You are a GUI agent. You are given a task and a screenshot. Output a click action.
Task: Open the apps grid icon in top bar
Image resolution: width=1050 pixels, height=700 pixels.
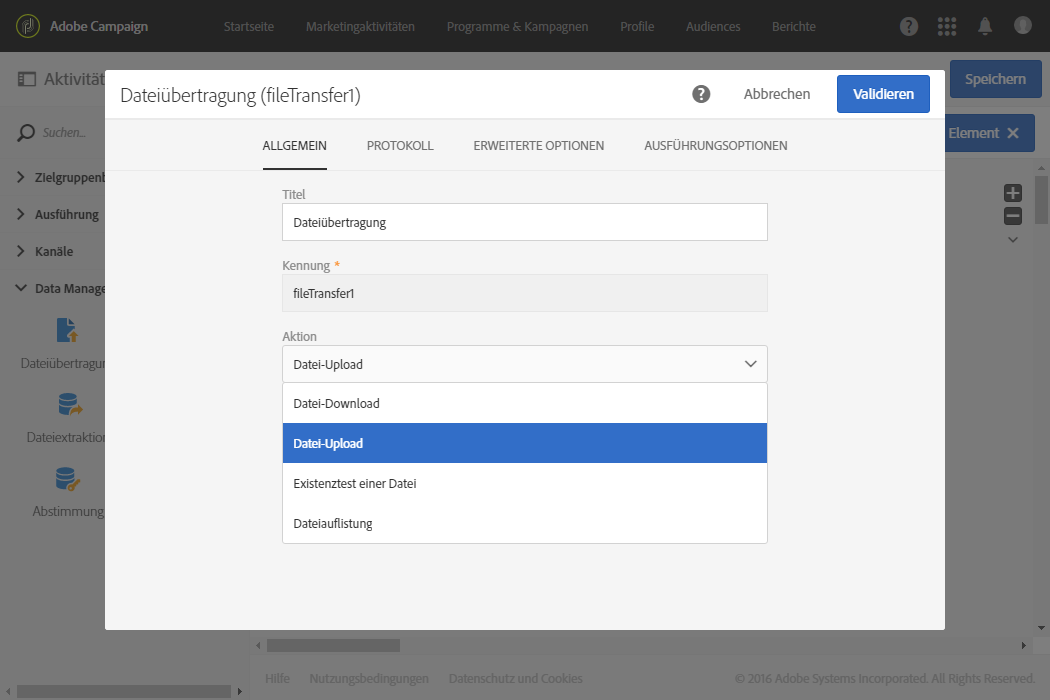(x=946, y=26)
